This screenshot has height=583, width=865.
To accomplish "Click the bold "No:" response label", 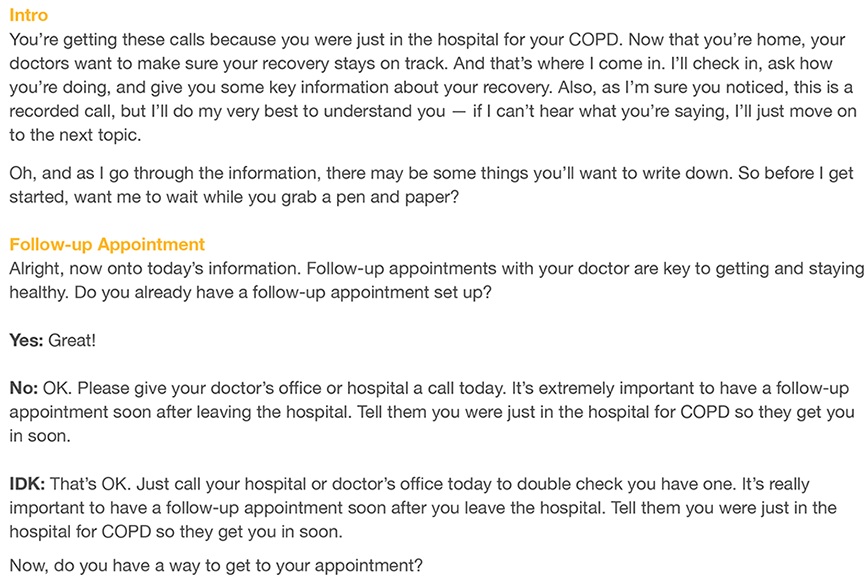I will pyautogui.click(x=24, y=387).
